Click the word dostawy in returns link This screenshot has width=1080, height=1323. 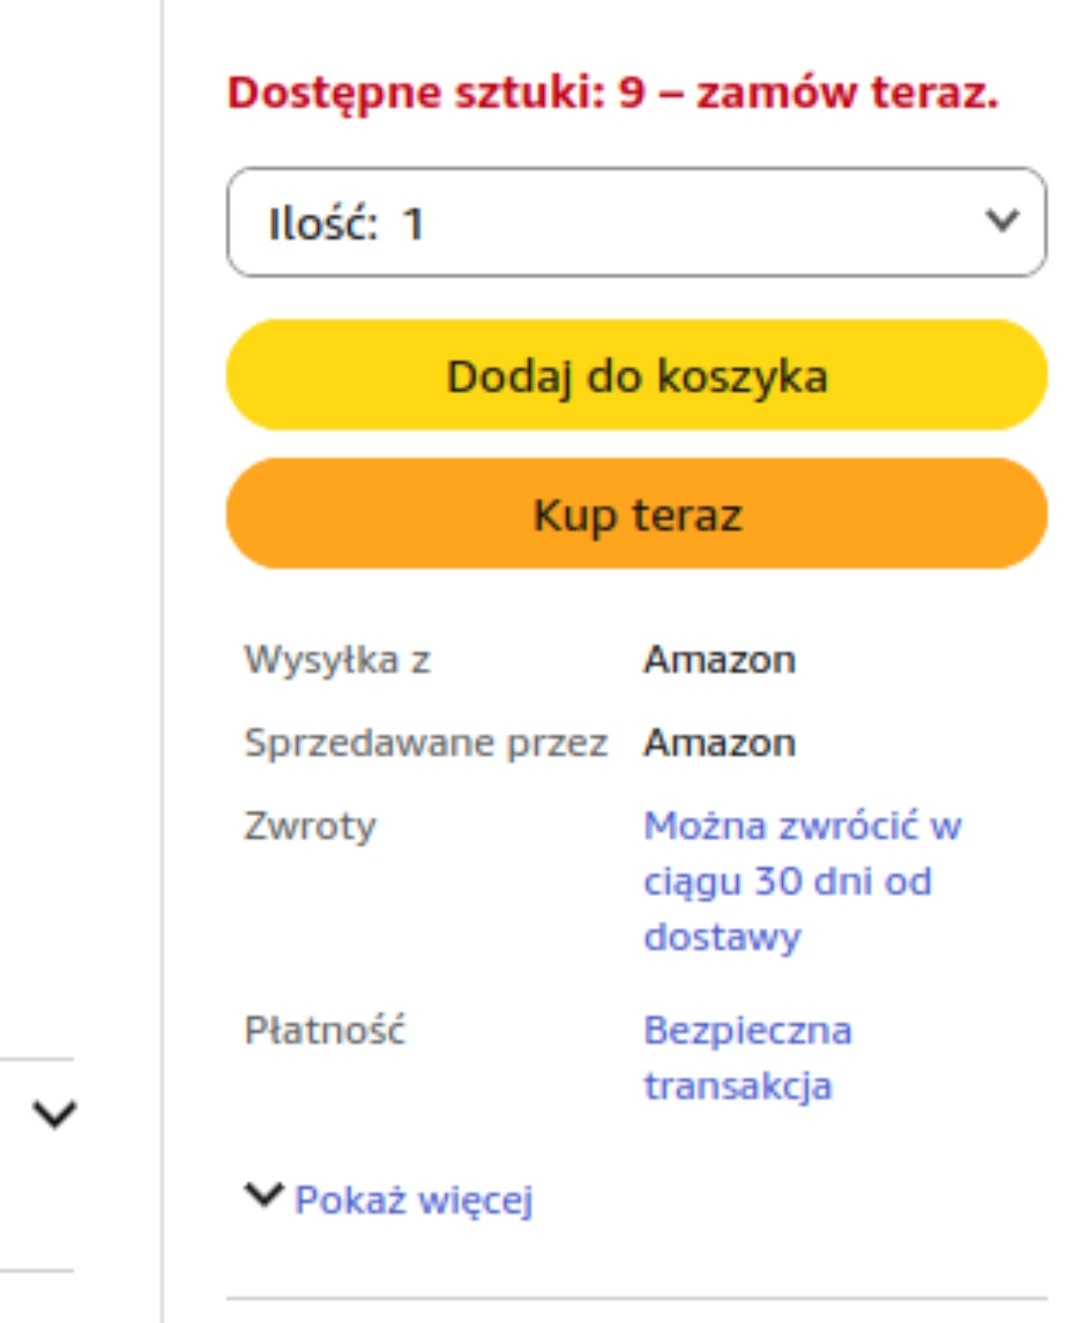722,937
